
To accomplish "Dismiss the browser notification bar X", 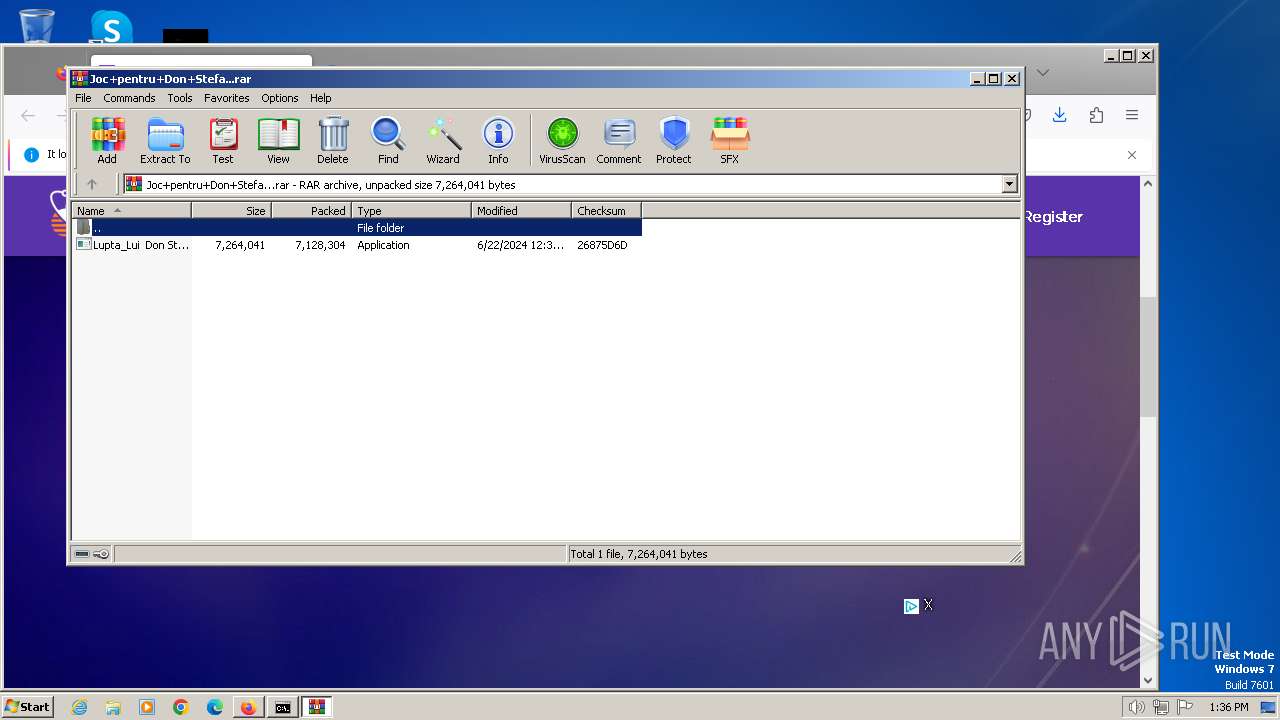I will click(1132, 155).
